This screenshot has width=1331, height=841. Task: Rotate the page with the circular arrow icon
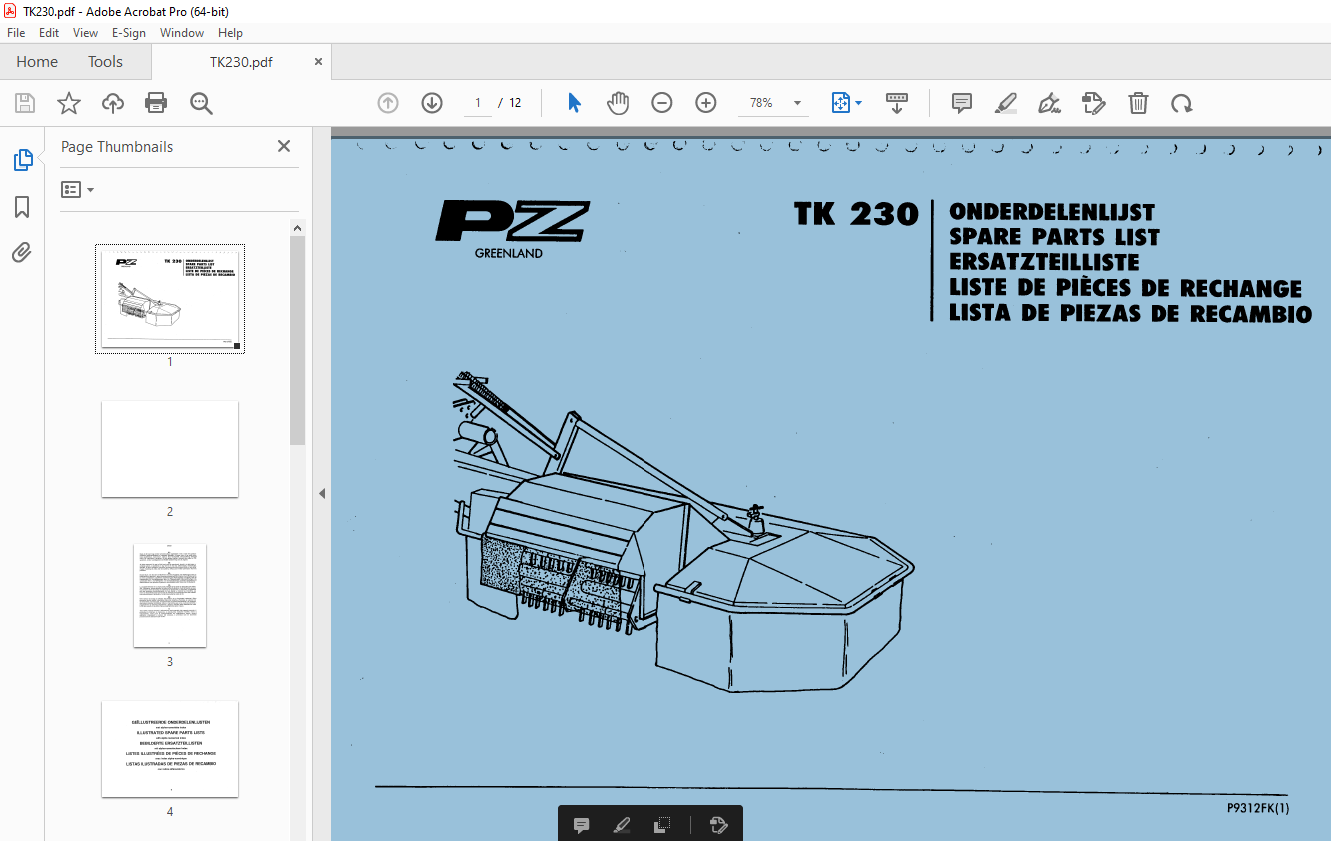pyautogui.click(x=1182, y=103)
